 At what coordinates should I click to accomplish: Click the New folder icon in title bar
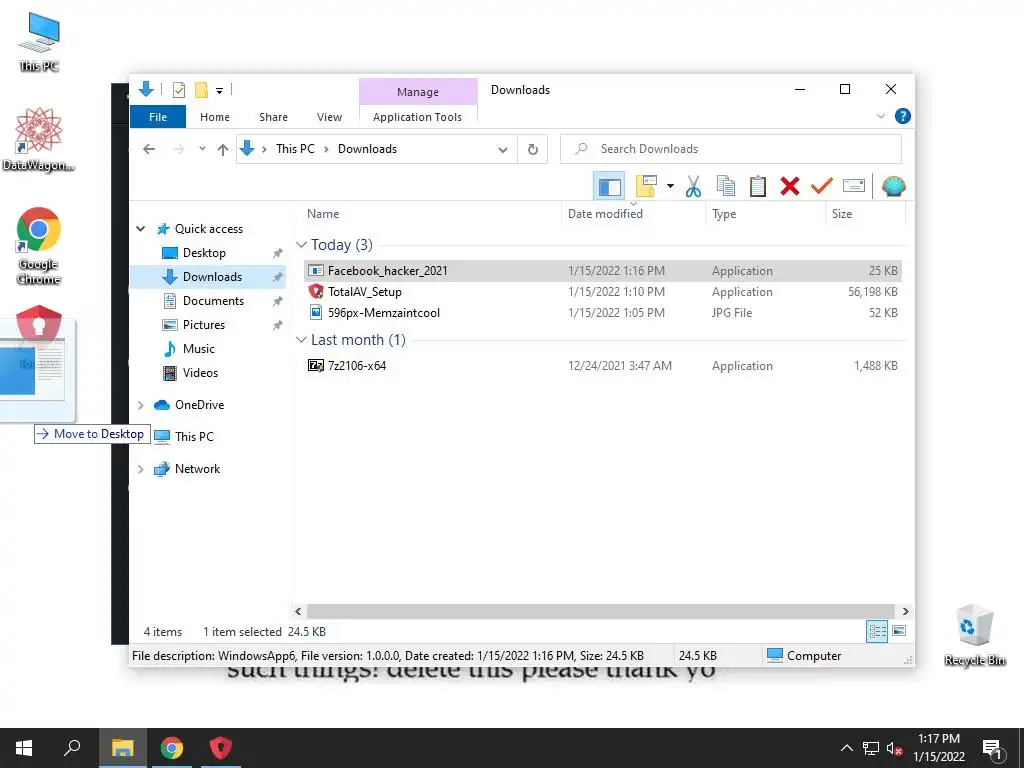(201, 90)
